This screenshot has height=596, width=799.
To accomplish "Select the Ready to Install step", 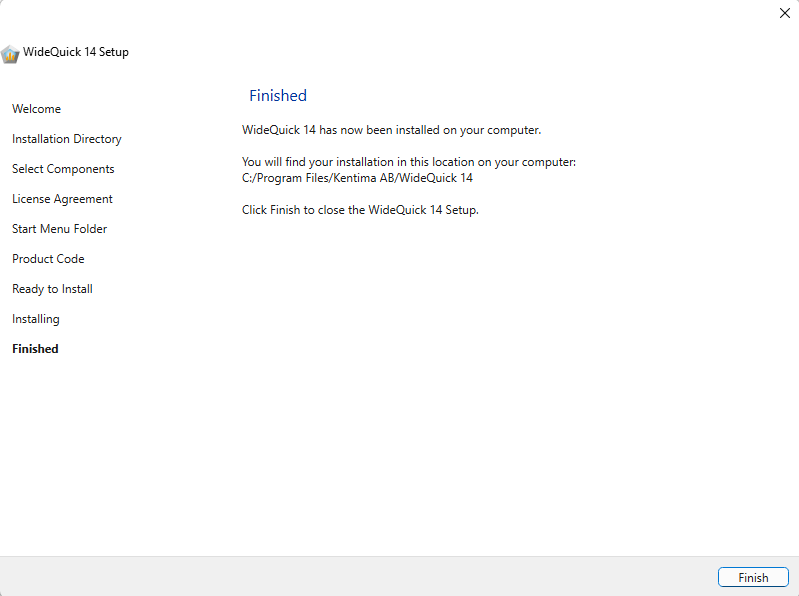I will pos(52,289).
